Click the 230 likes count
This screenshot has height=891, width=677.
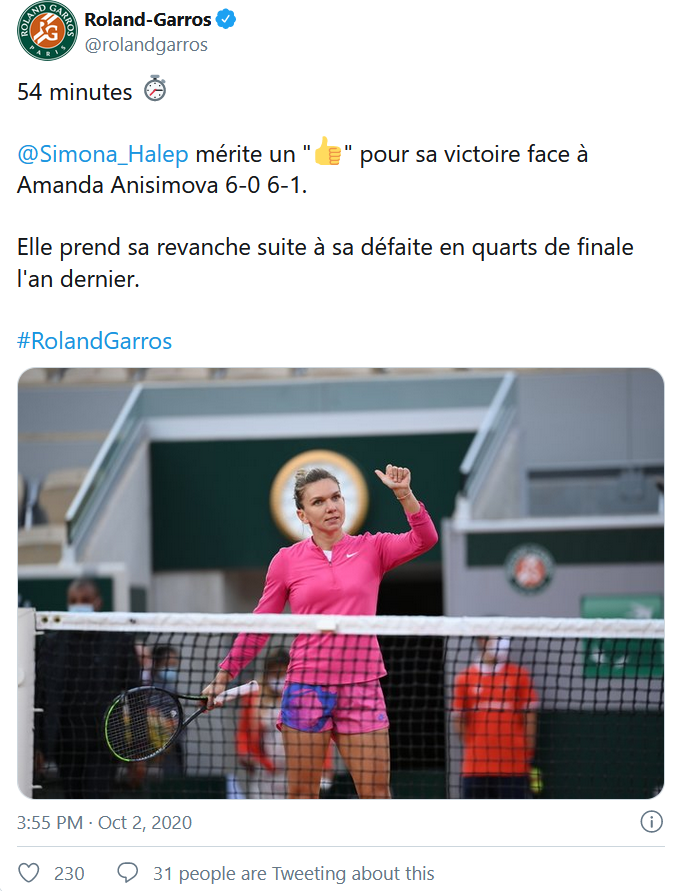tap(69, 873)
